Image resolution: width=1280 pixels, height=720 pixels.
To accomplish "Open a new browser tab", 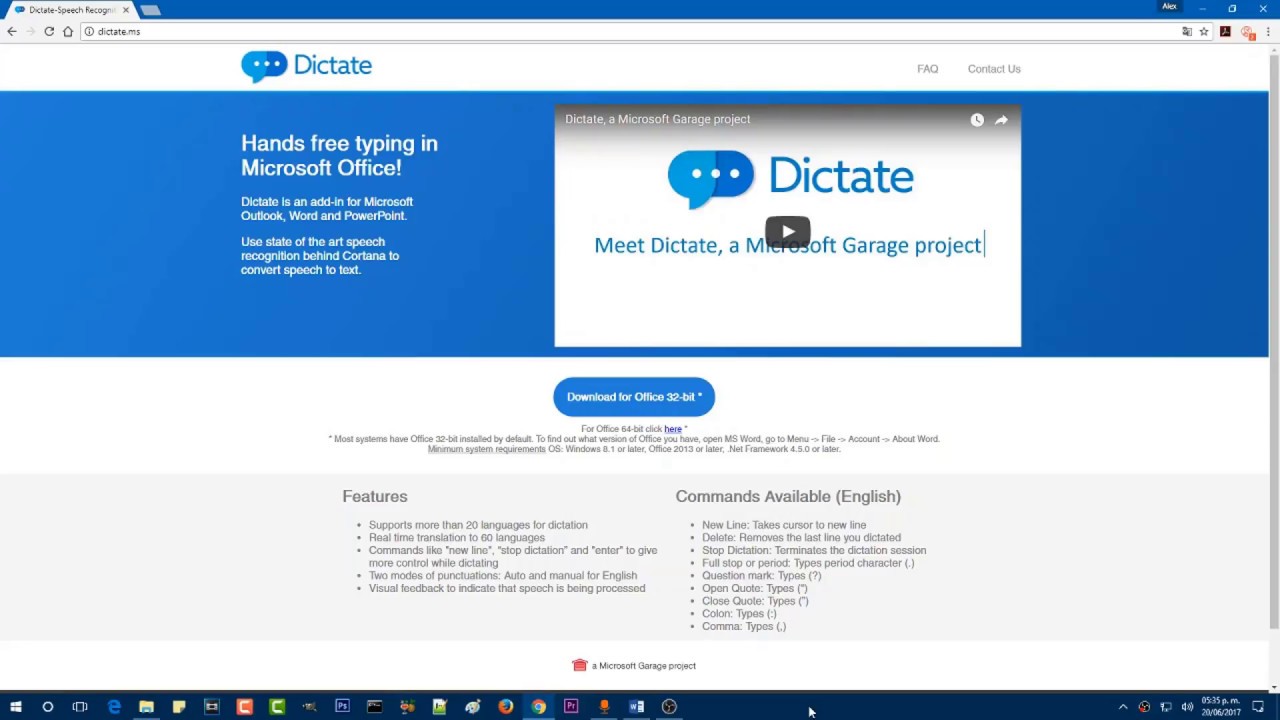I will (150, 10).
